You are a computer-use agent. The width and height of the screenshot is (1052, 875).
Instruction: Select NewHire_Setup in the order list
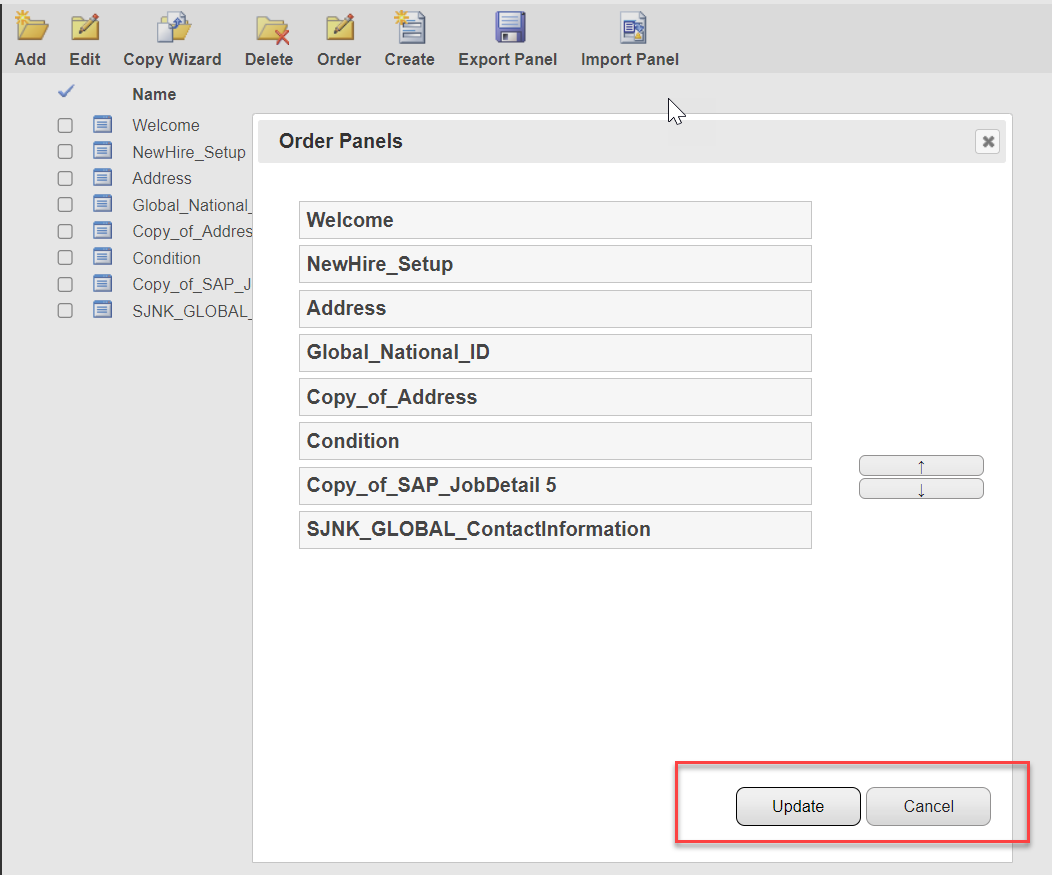[555, 264]
